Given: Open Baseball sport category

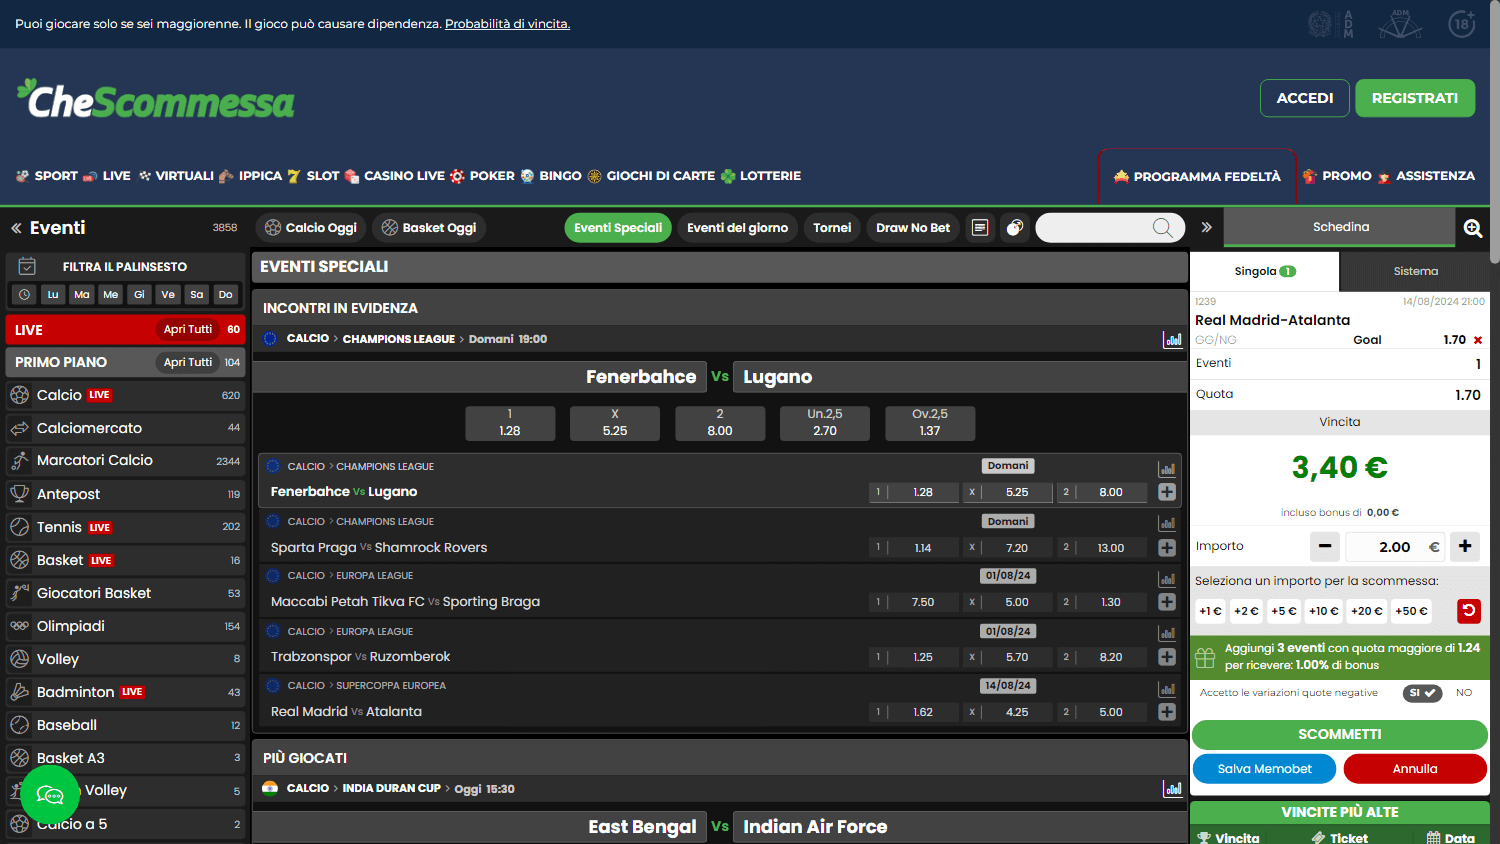Looking at the screenshot, I should coord(125,725).
